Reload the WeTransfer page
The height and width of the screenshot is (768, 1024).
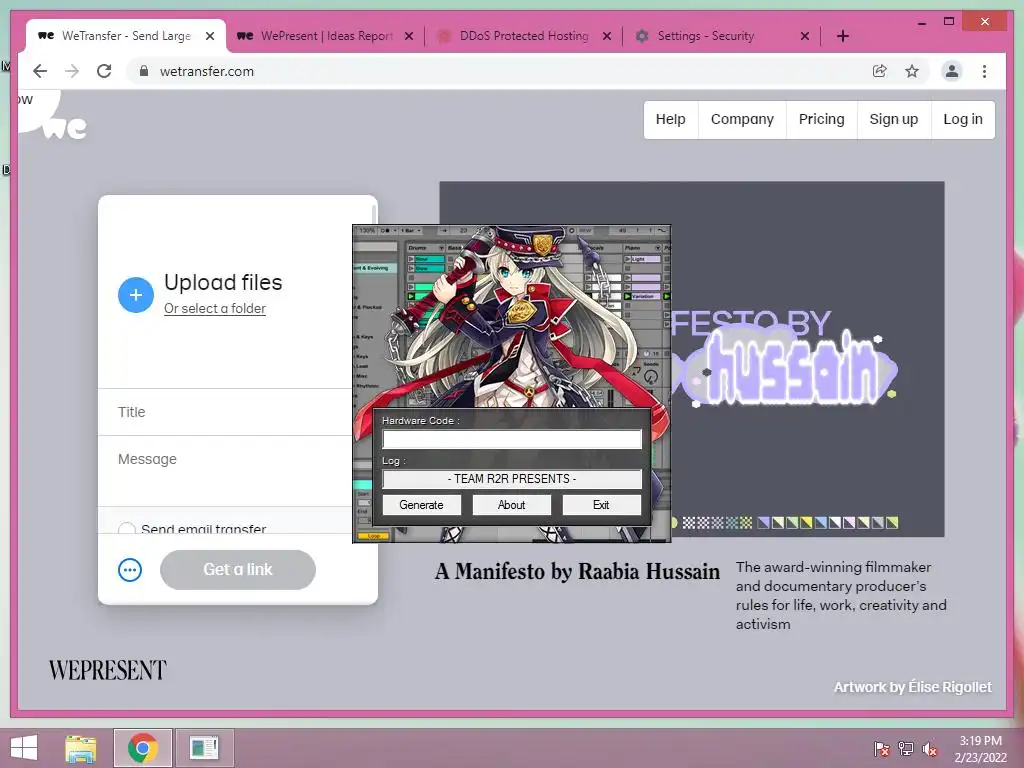pos(104,71)
